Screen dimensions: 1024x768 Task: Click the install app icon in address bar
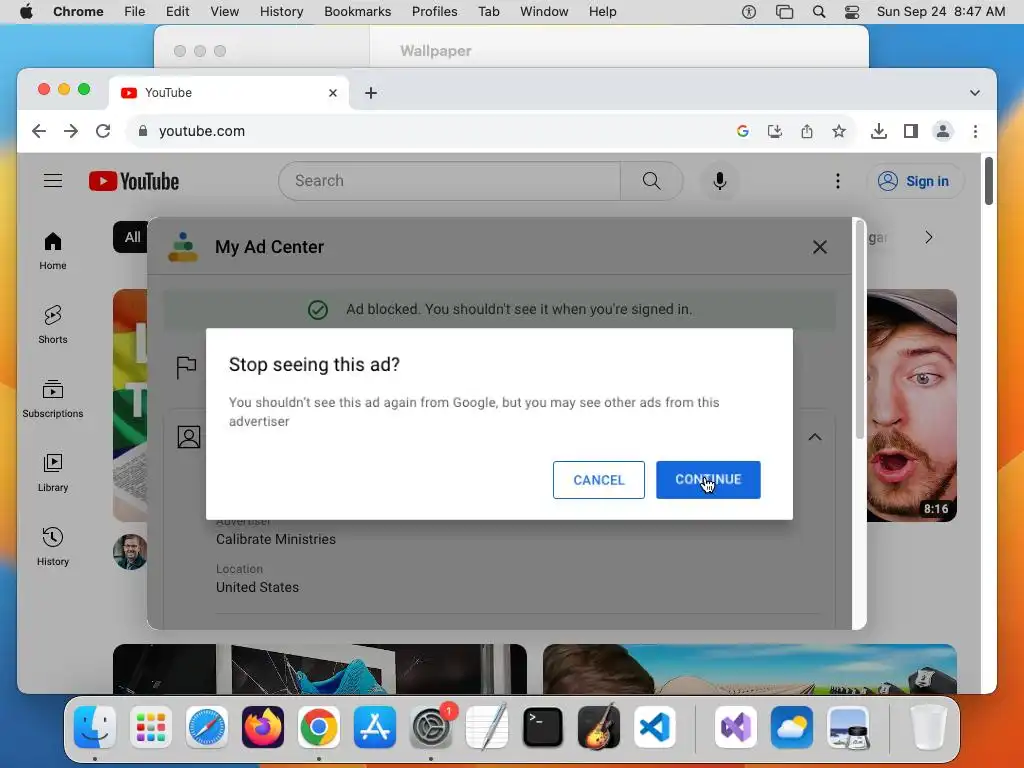click(x=775, y=131)
